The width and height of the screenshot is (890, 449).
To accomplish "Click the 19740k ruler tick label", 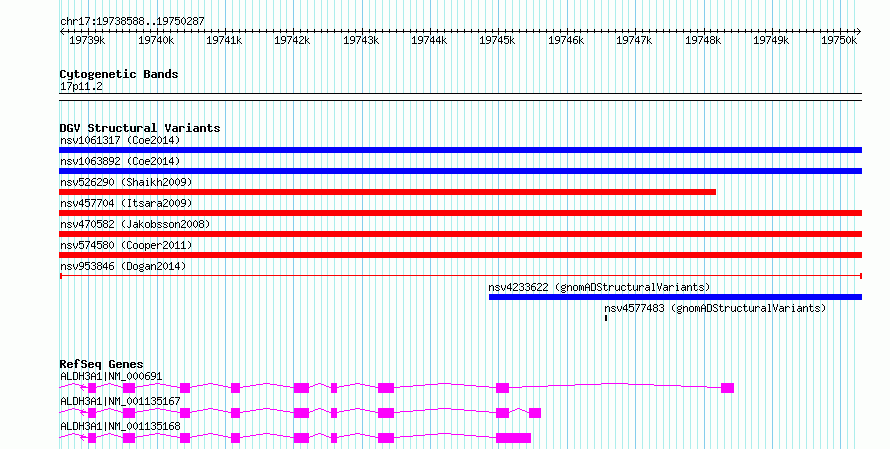I will coord(156,40).
